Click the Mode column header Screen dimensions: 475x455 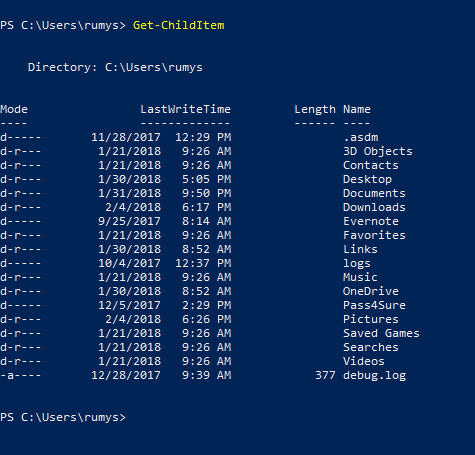pyautogui.click(x=14, y=109)
